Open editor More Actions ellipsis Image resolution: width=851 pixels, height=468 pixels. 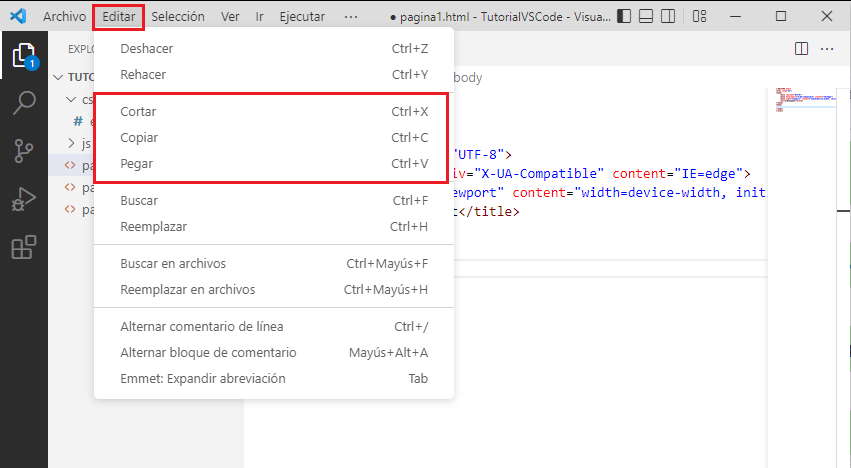[827, 49]
